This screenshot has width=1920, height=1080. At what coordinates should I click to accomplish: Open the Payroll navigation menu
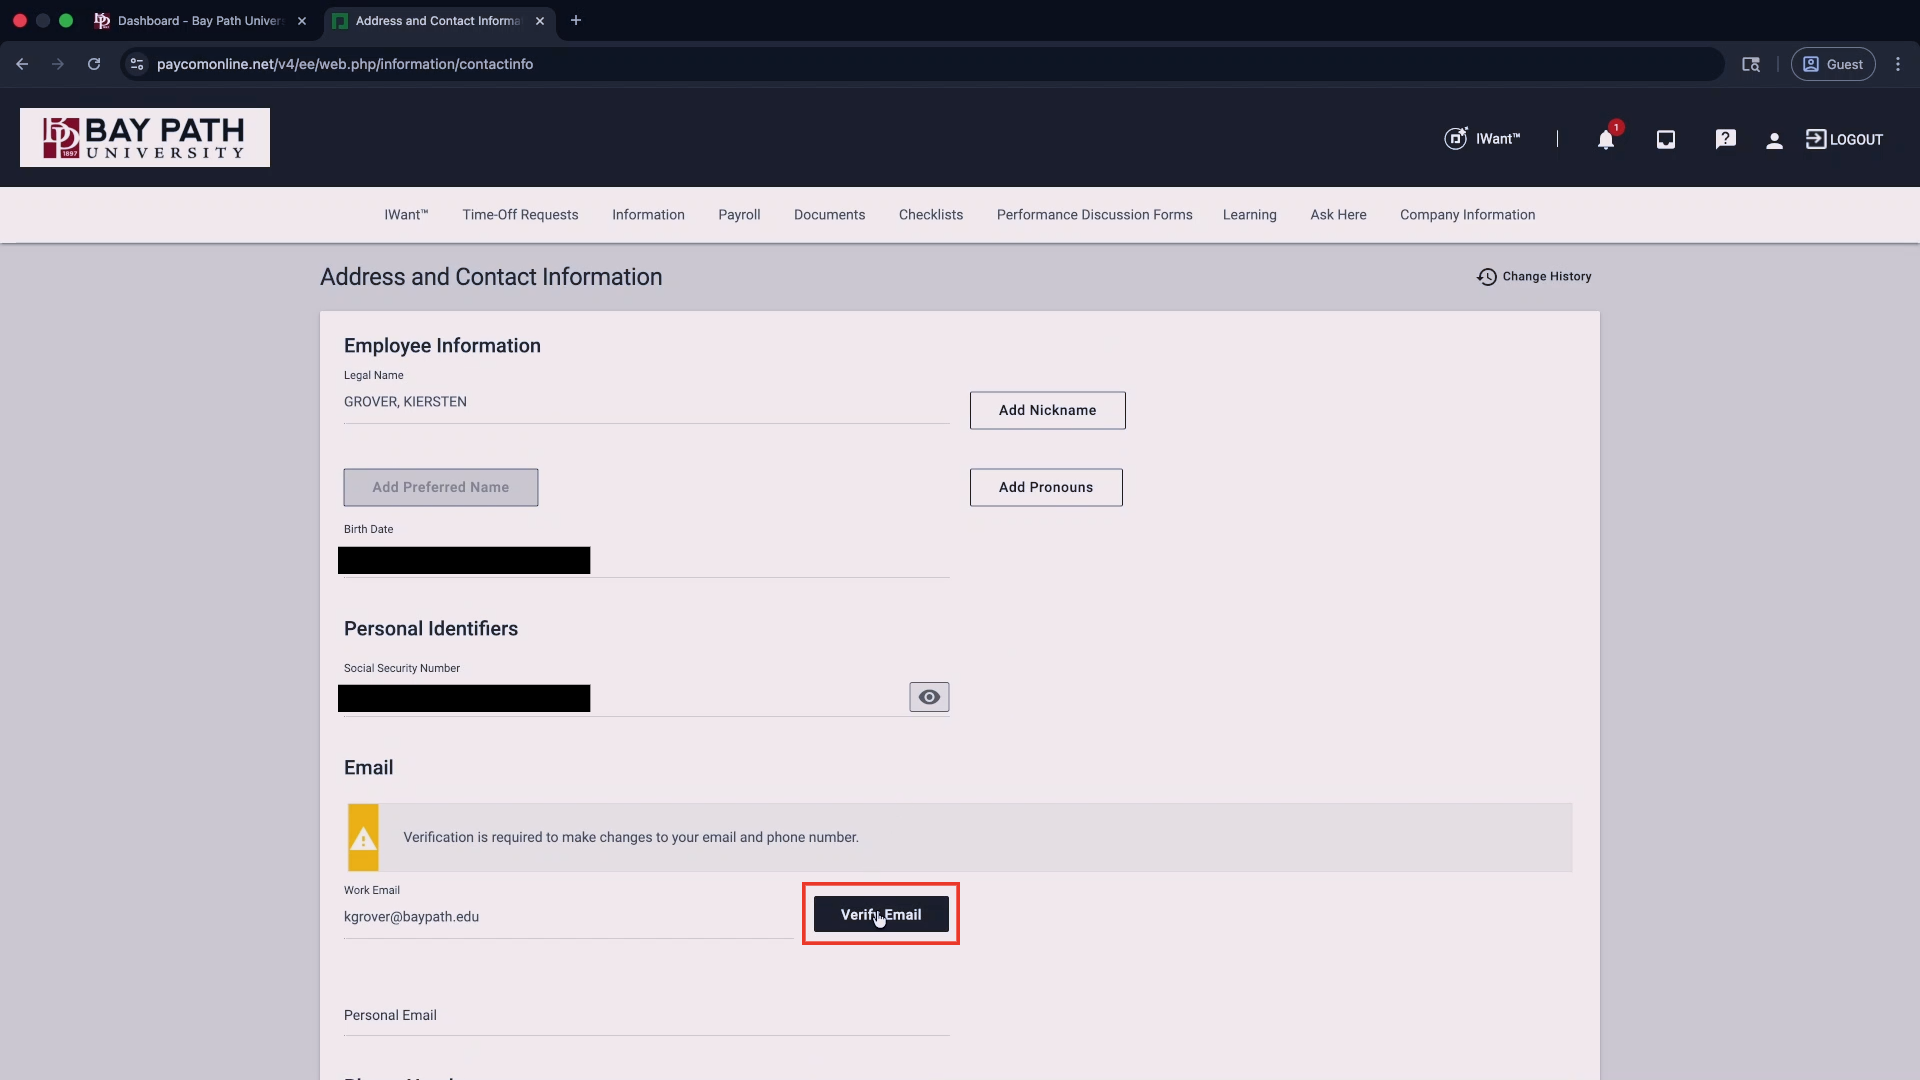(x=739, y=215)
